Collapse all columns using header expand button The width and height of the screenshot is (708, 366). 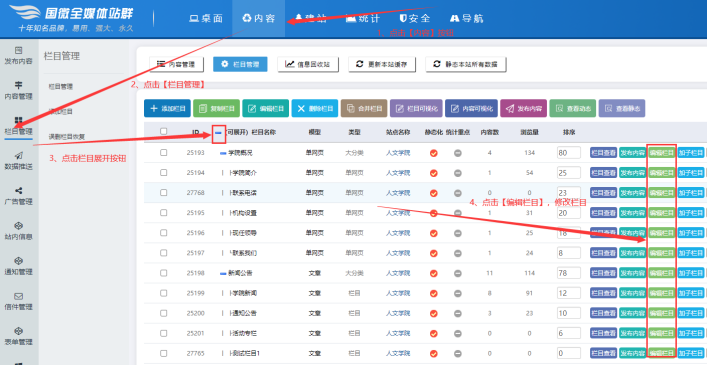(x=219, y=133)
